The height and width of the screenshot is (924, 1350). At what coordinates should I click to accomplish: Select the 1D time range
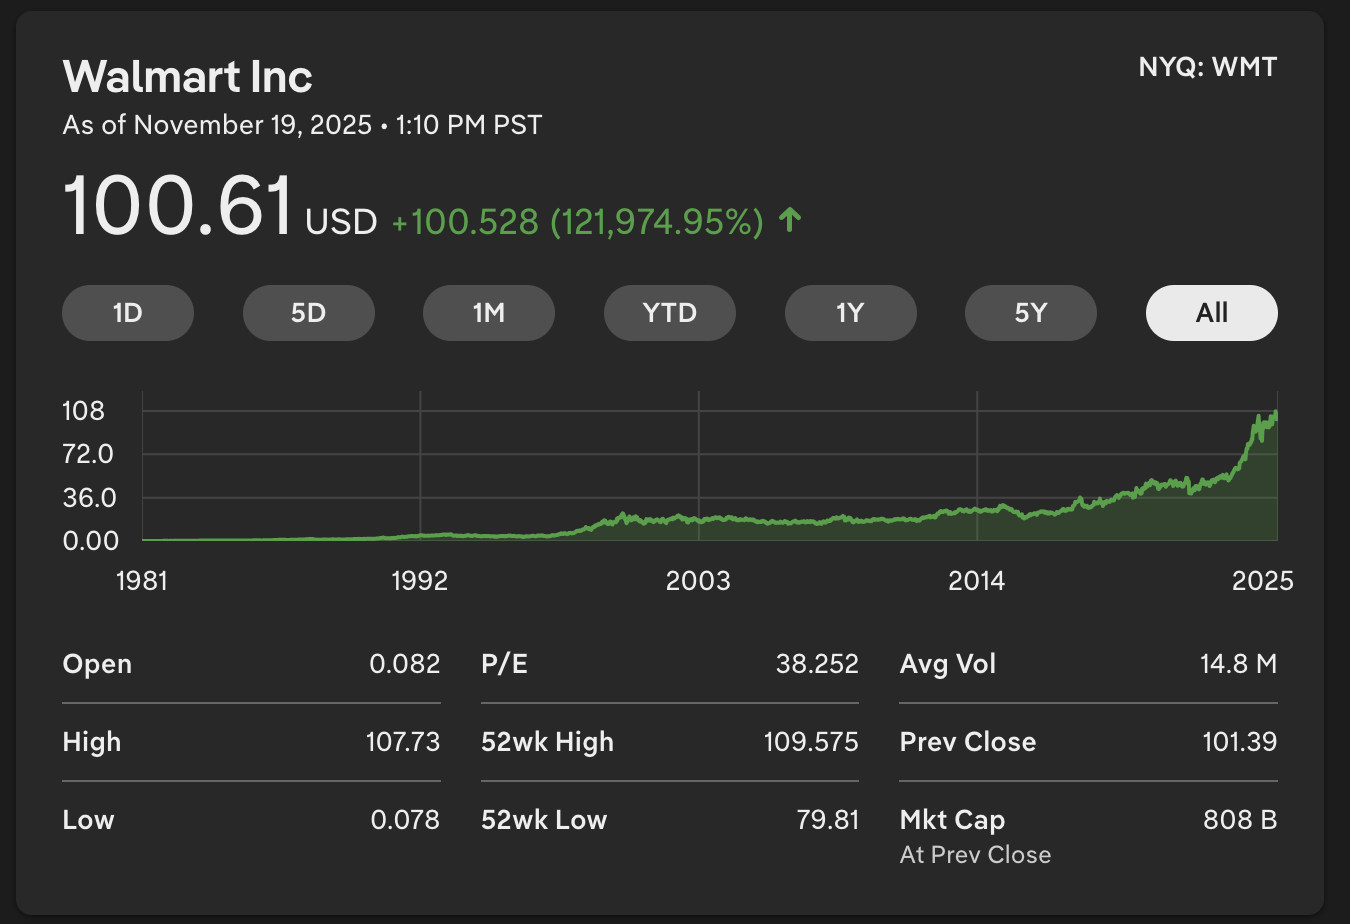point(128,313)
